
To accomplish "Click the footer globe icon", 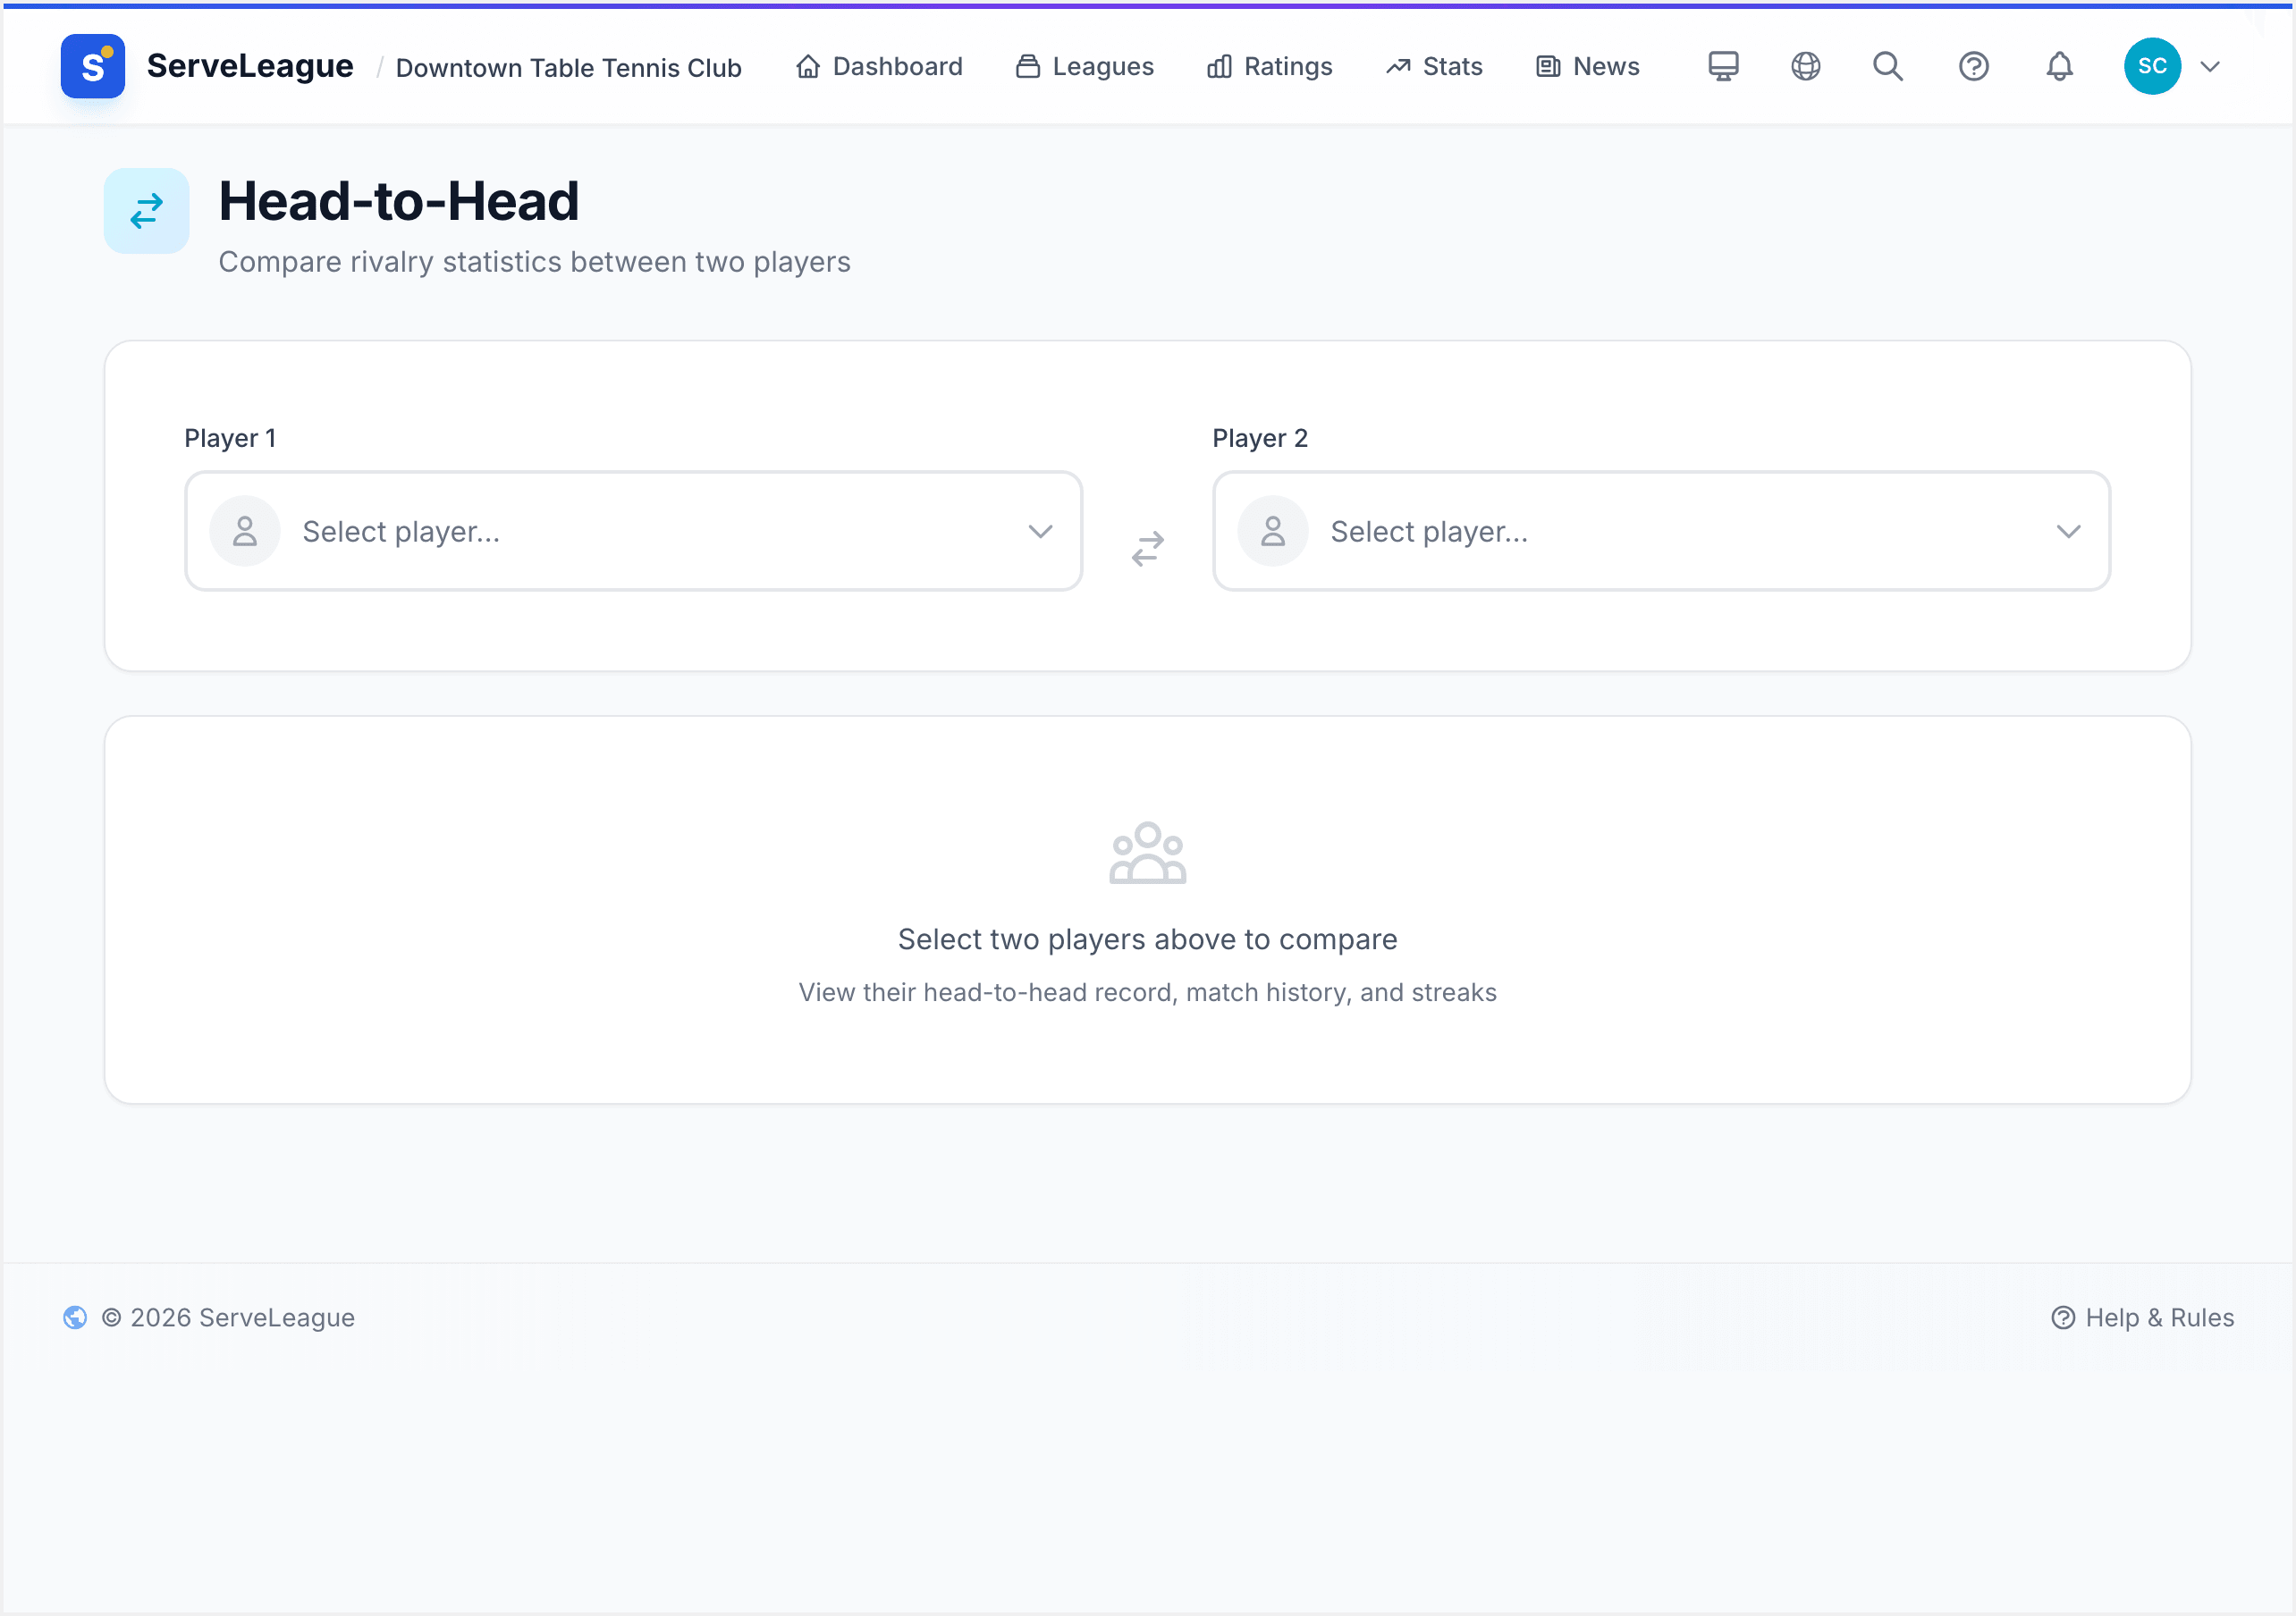I will coord(75,1317).
